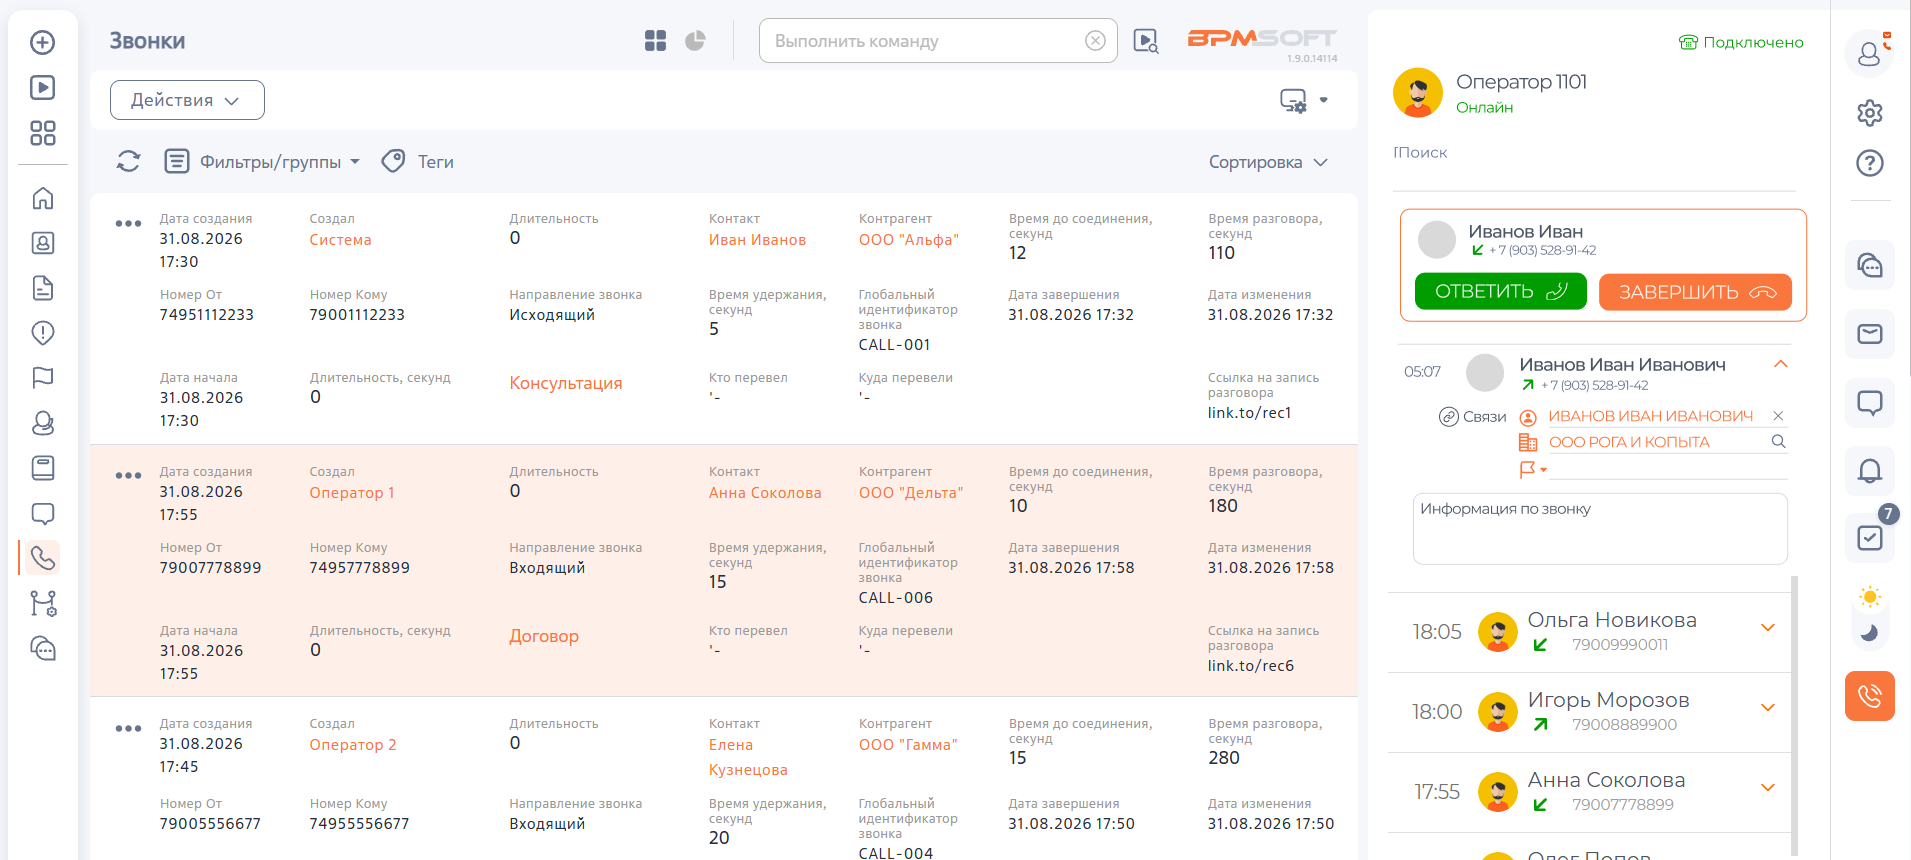The width and height of the screenshot is (1911, 860).
Task: Clear the command input with X icon
Action: (1095, 41)
